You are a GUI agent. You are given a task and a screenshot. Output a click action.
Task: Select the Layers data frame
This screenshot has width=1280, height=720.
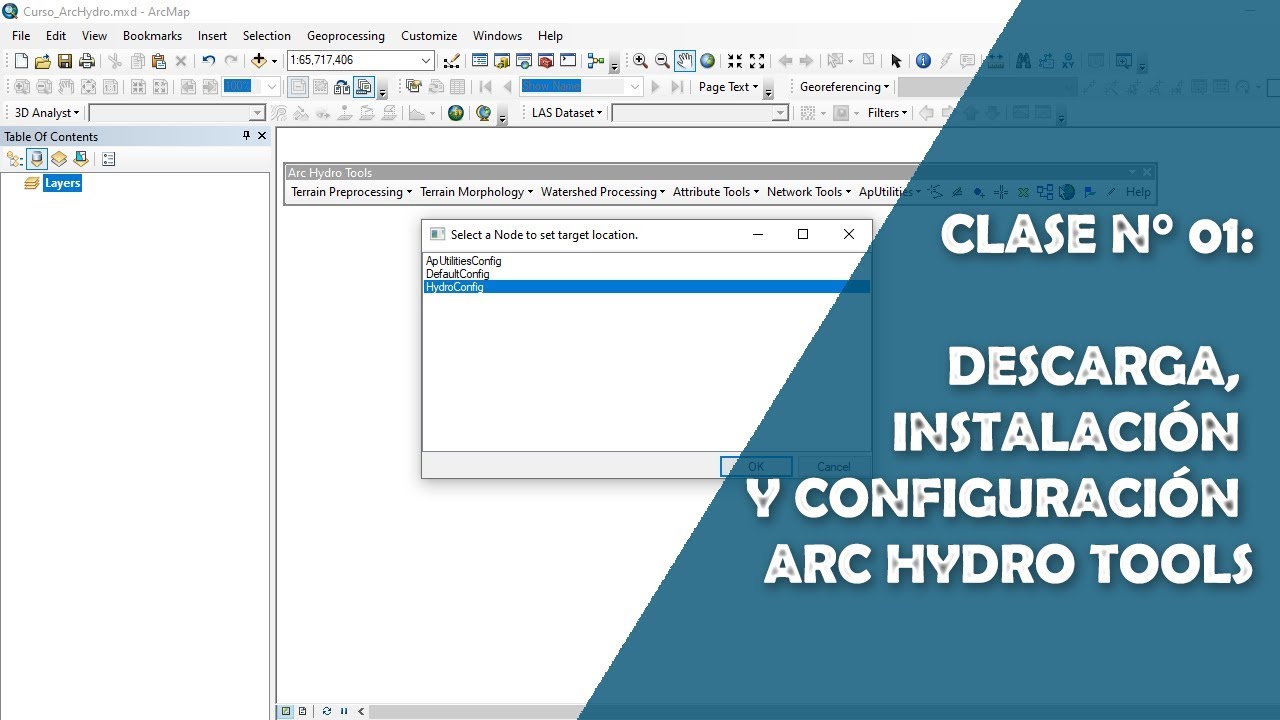point(62,183)
